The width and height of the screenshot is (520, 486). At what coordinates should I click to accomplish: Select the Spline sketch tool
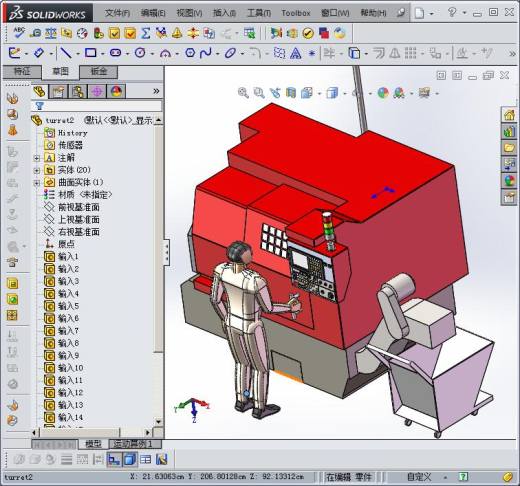click(x=206, y=53)
